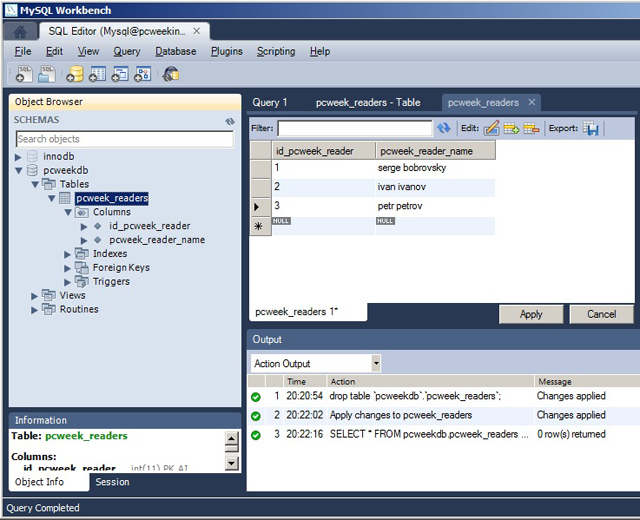
Task: Expand the Foreign Keys node
Action: [x=67, y=268]
